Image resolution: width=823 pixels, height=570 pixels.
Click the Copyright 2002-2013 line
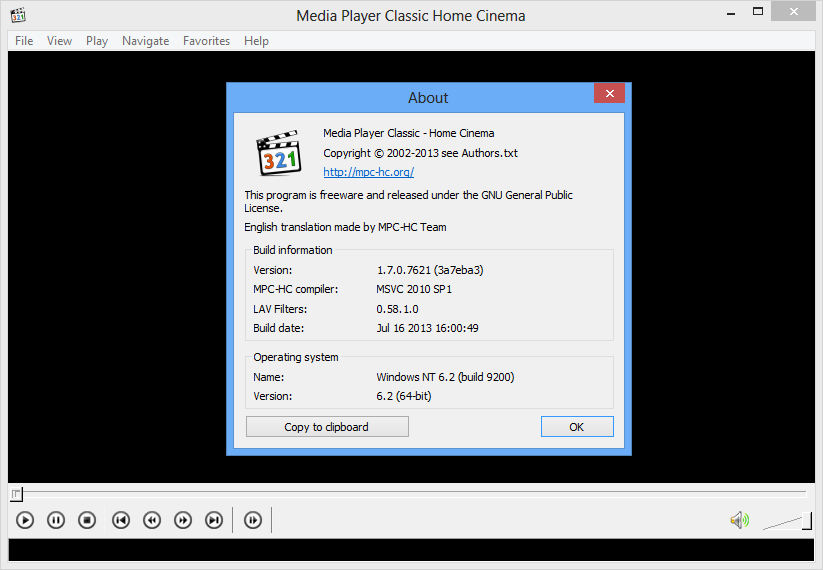[420, 153]
